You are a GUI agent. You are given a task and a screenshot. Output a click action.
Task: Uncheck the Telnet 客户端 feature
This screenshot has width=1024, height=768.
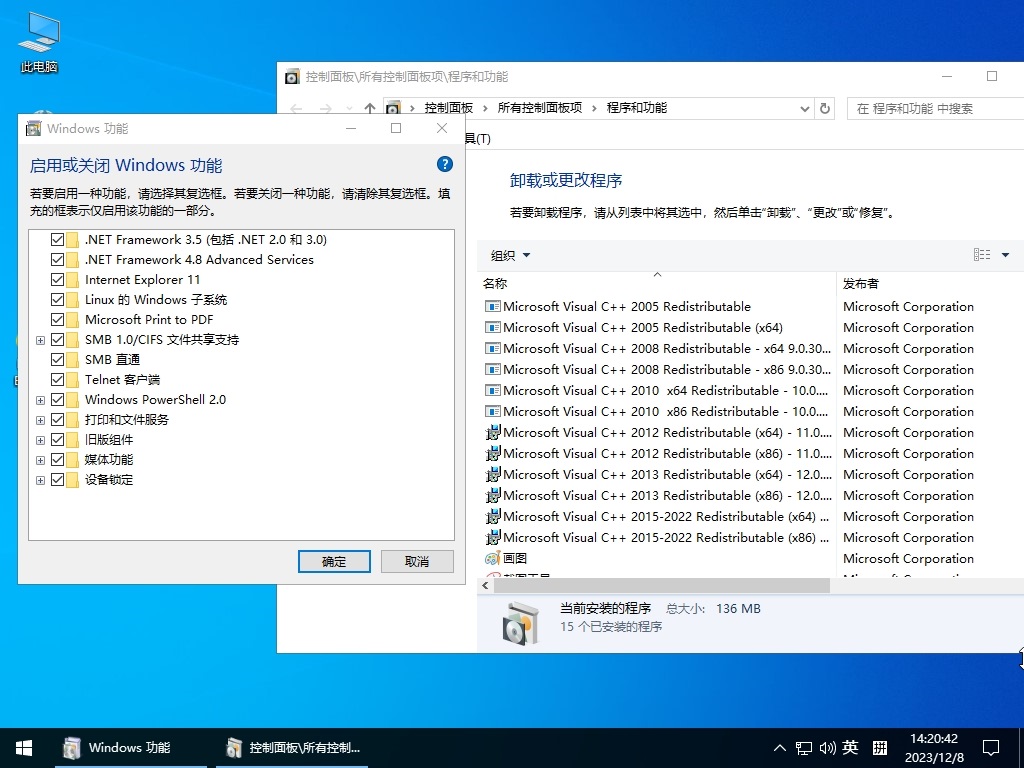[x=57, y=379]
